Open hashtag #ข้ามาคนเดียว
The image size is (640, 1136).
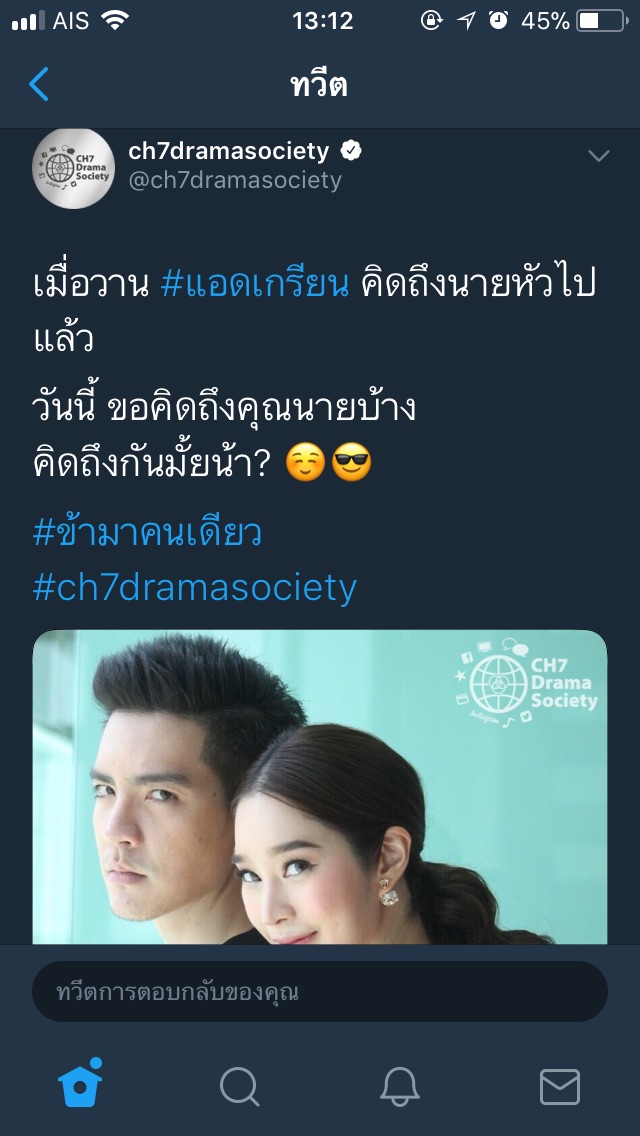click(147, 532)
